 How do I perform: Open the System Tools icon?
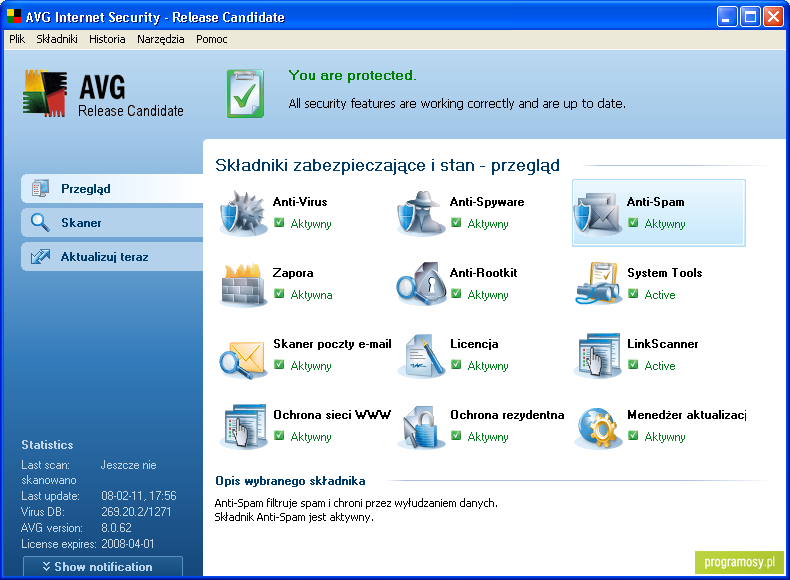[x=598, y=284]
